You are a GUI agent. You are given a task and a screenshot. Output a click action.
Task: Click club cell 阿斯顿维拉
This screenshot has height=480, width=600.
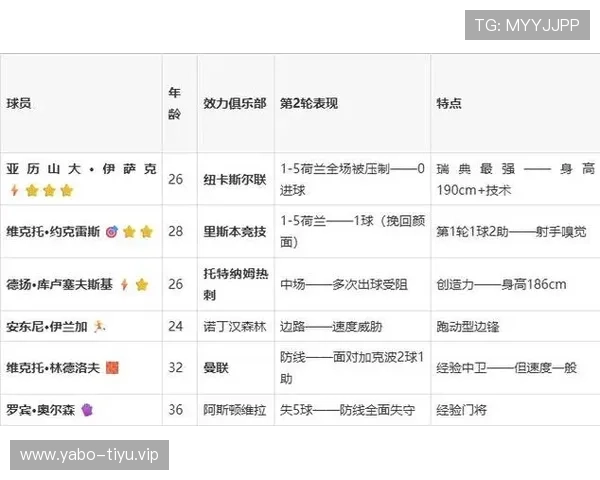[x=235, y=410]
